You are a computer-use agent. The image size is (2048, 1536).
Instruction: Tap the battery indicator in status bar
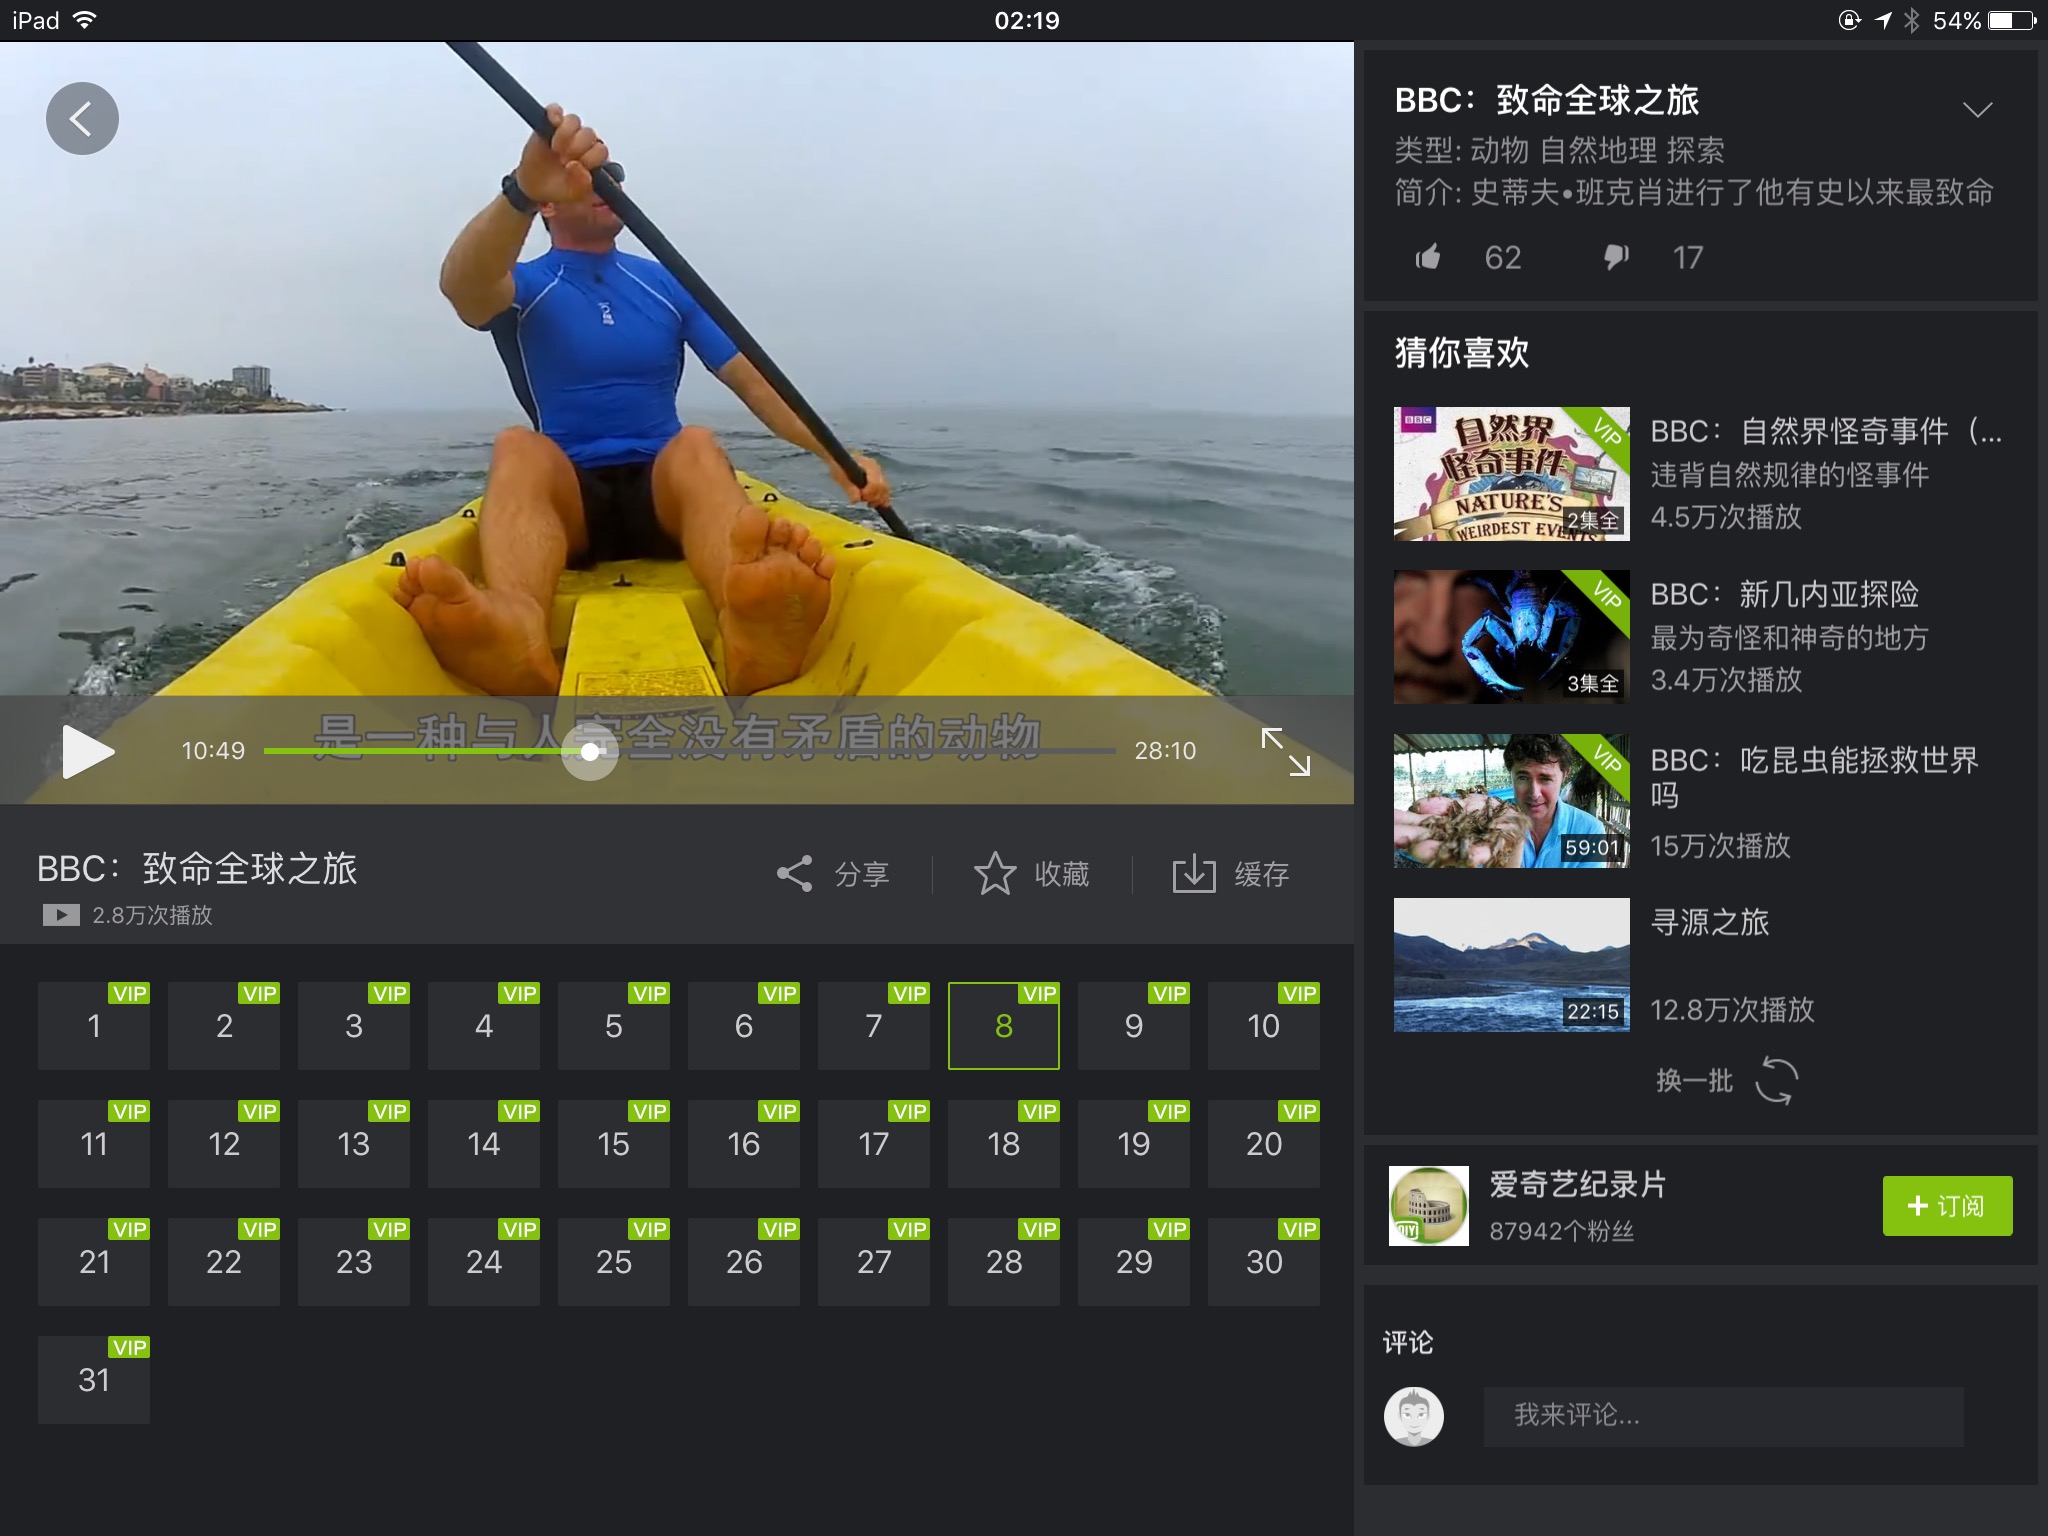2012,20
